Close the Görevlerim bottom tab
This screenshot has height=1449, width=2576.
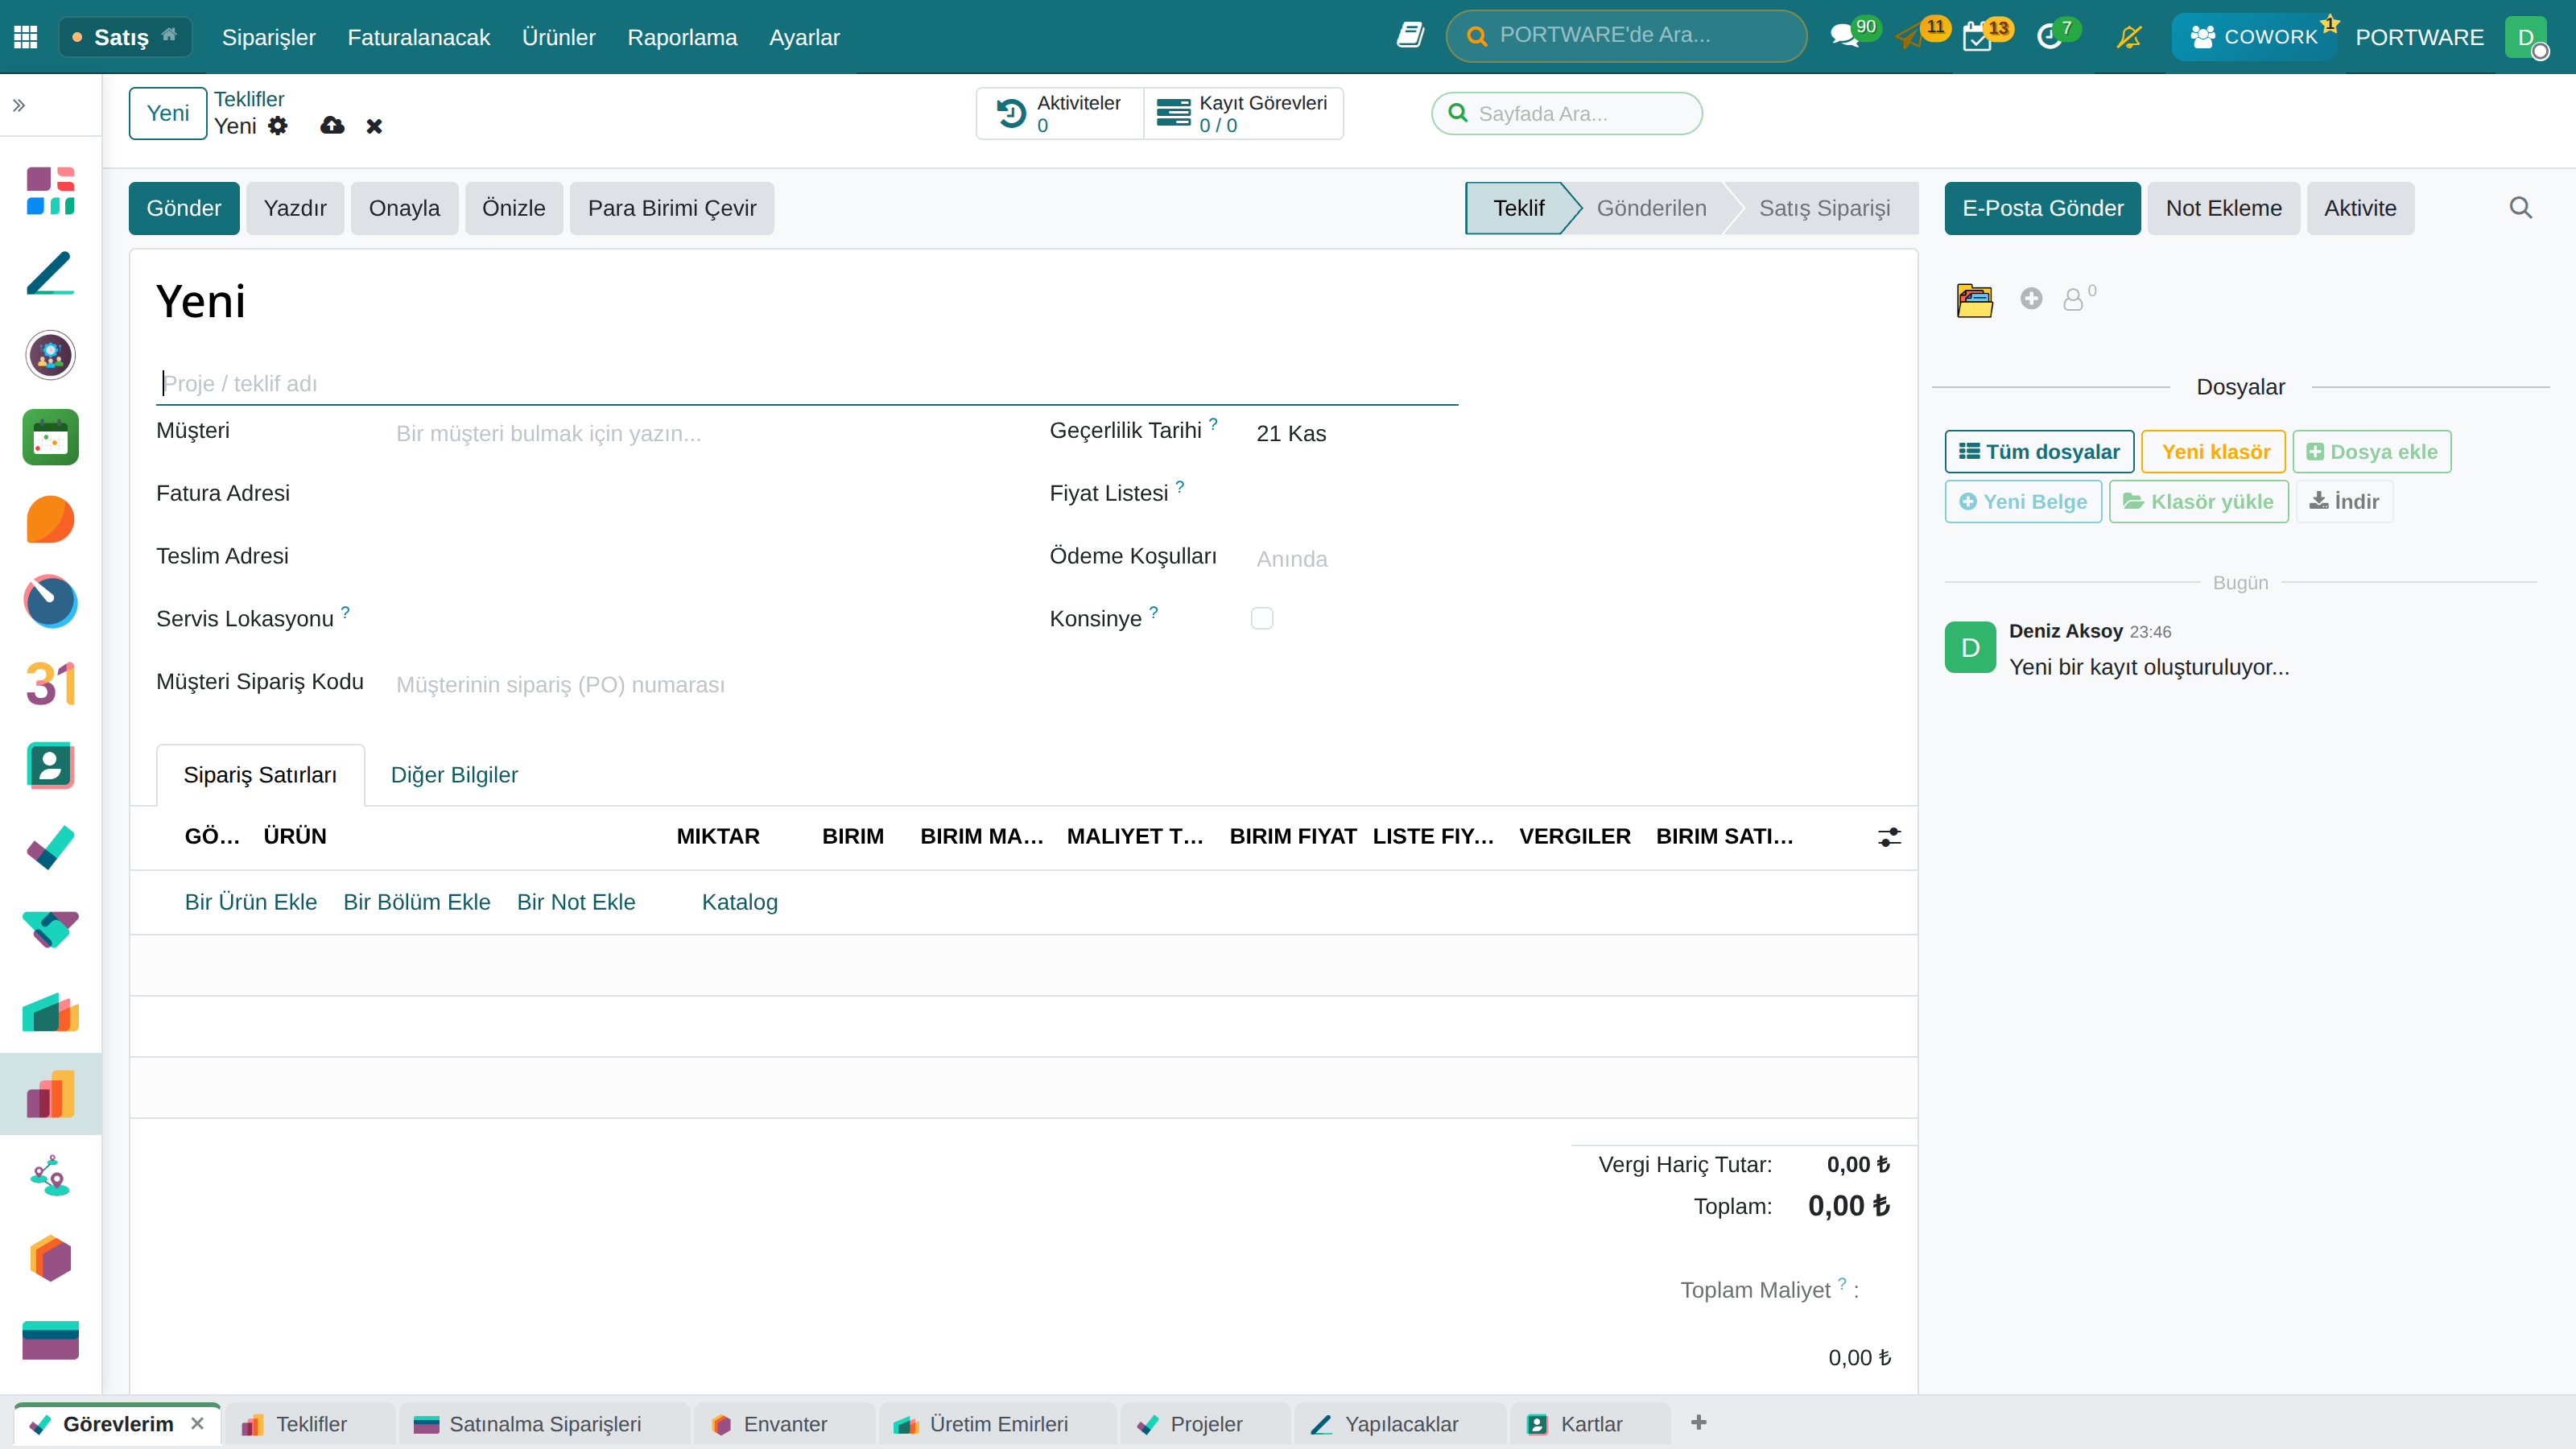pos(197,1423)
